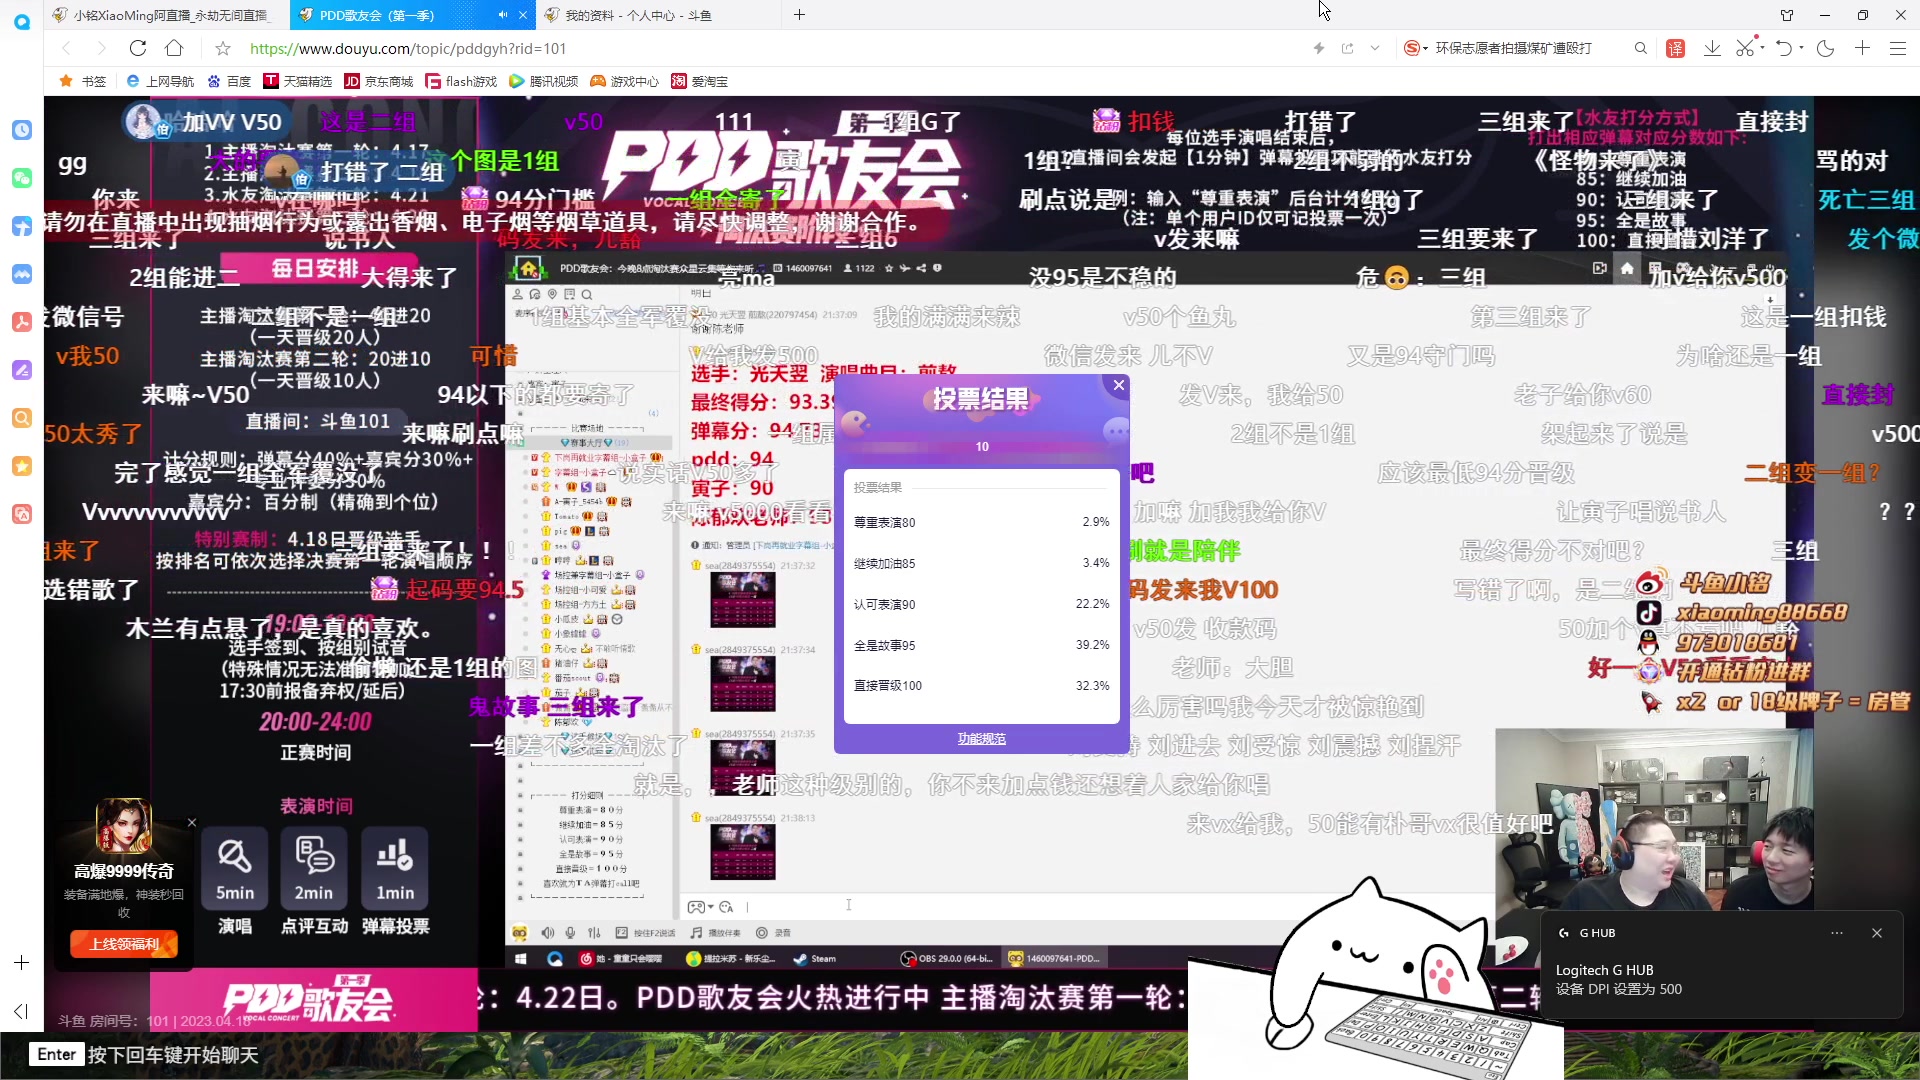
Task: Close the 高爆9999传奇 game ad
Action: click(x=192, y=823)
